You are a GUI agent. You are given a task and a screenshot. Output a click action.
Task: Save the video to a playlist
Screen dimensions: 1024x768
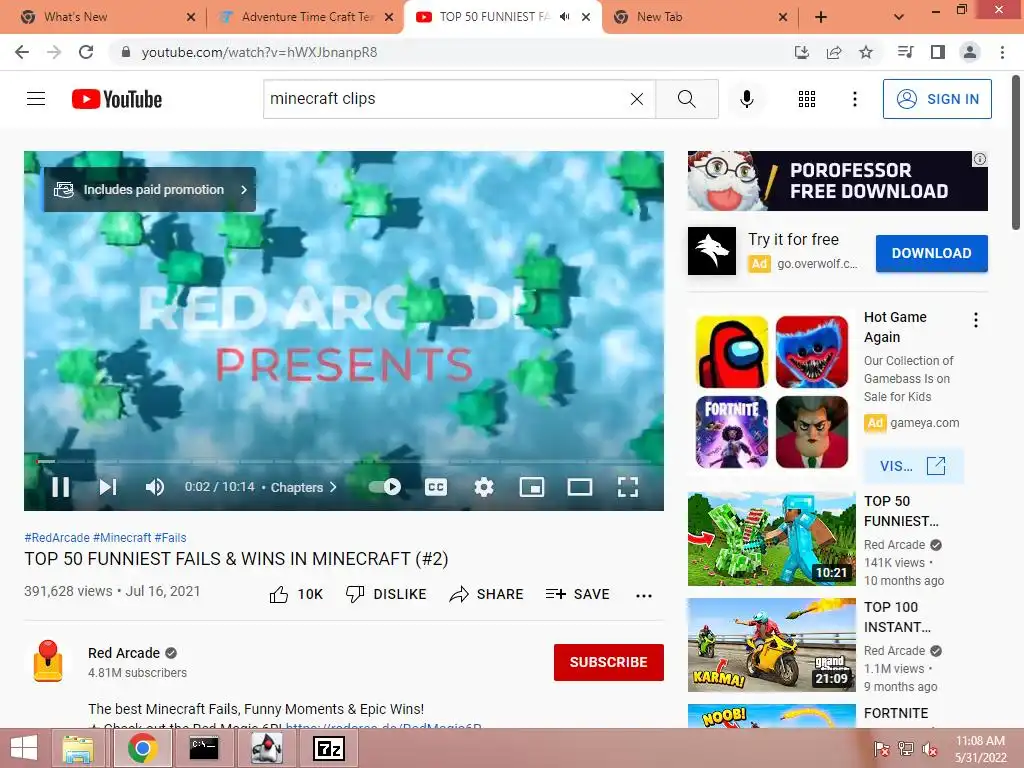(577, 594)
